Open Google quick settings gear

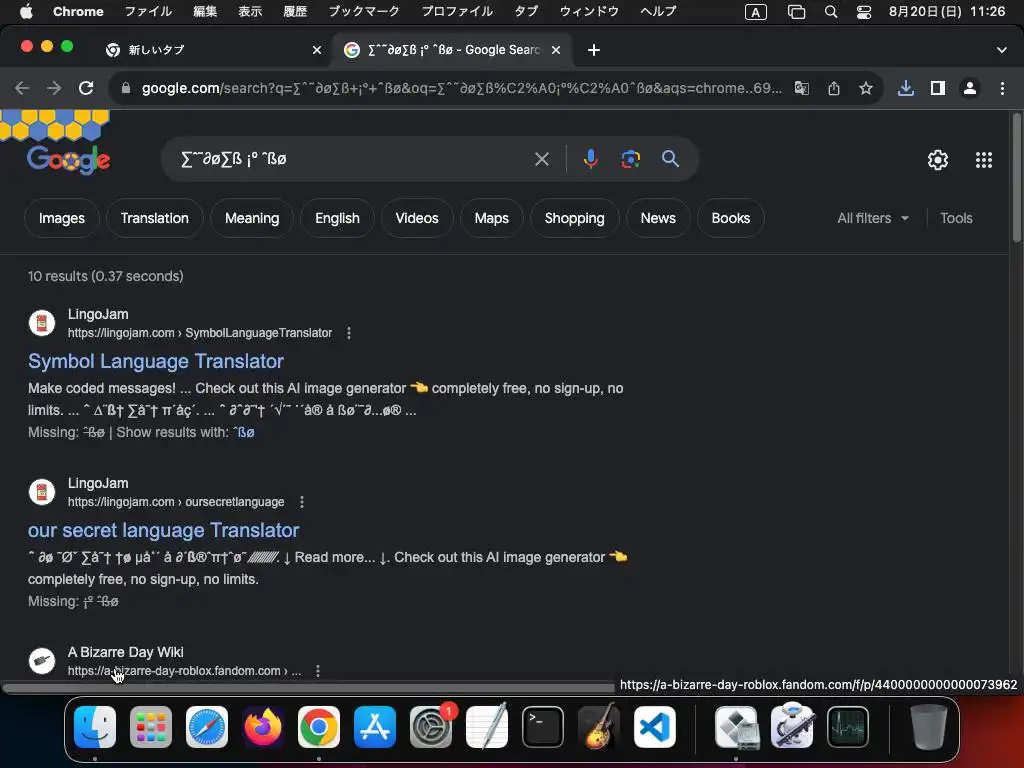[938, 160]
